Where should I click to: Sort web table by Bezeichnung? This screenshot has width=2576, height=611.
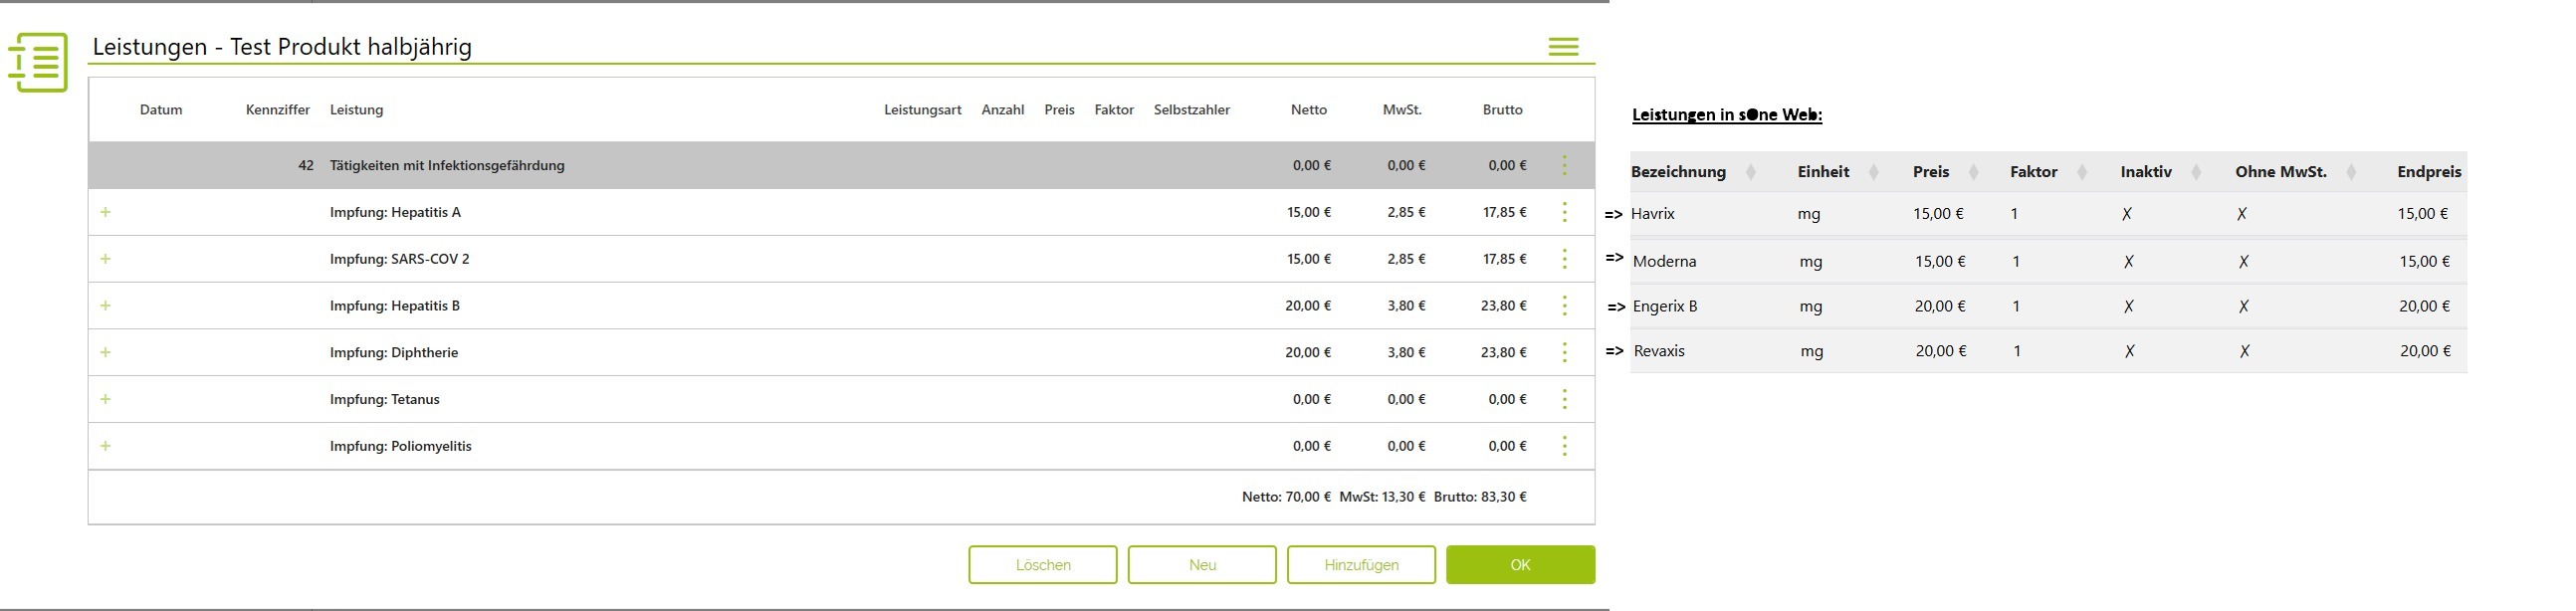click(x=1750, y=172)
